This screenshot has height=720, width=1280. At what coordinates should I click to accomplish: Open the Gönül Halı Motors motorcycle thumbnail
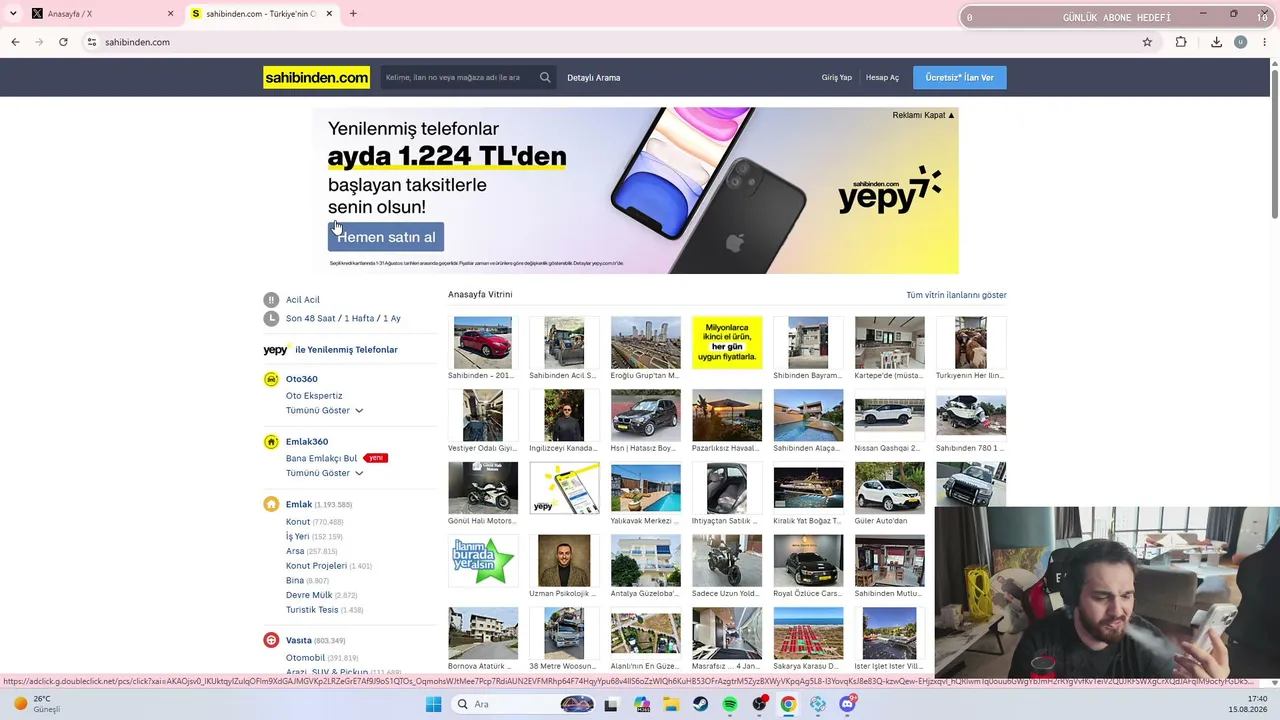[483, 488]
